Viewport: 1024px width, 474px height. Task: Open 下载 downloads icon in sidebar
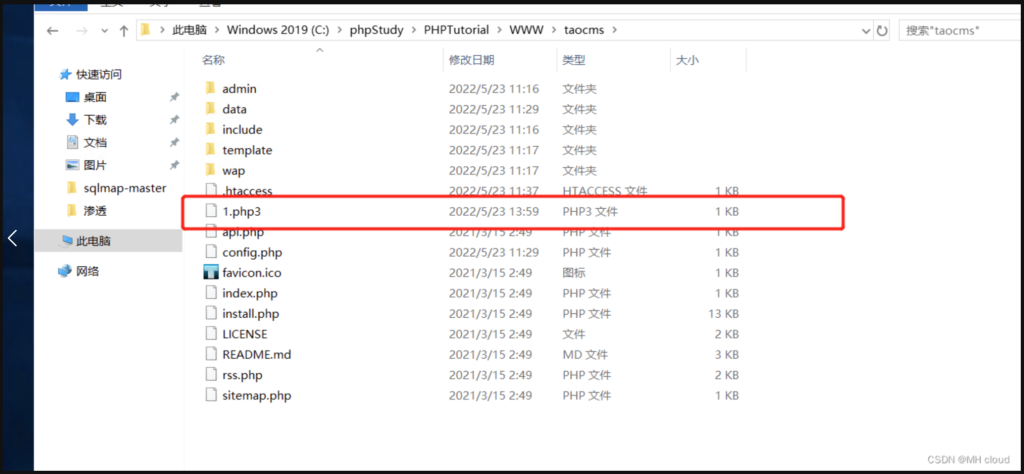(x=72, y=120)
